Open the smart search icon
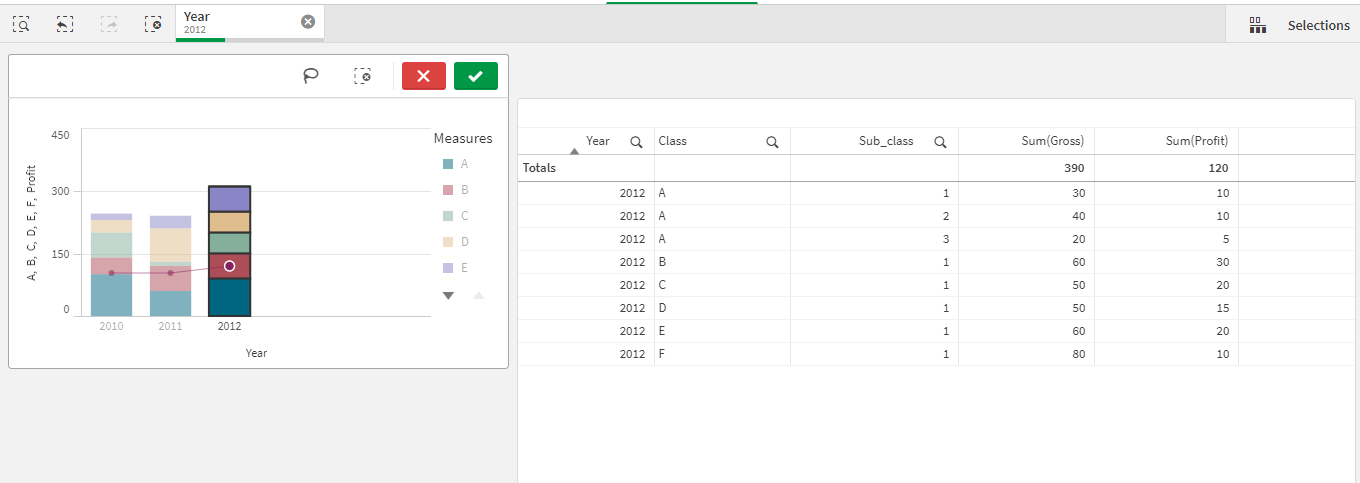 [x=21, y=24]
